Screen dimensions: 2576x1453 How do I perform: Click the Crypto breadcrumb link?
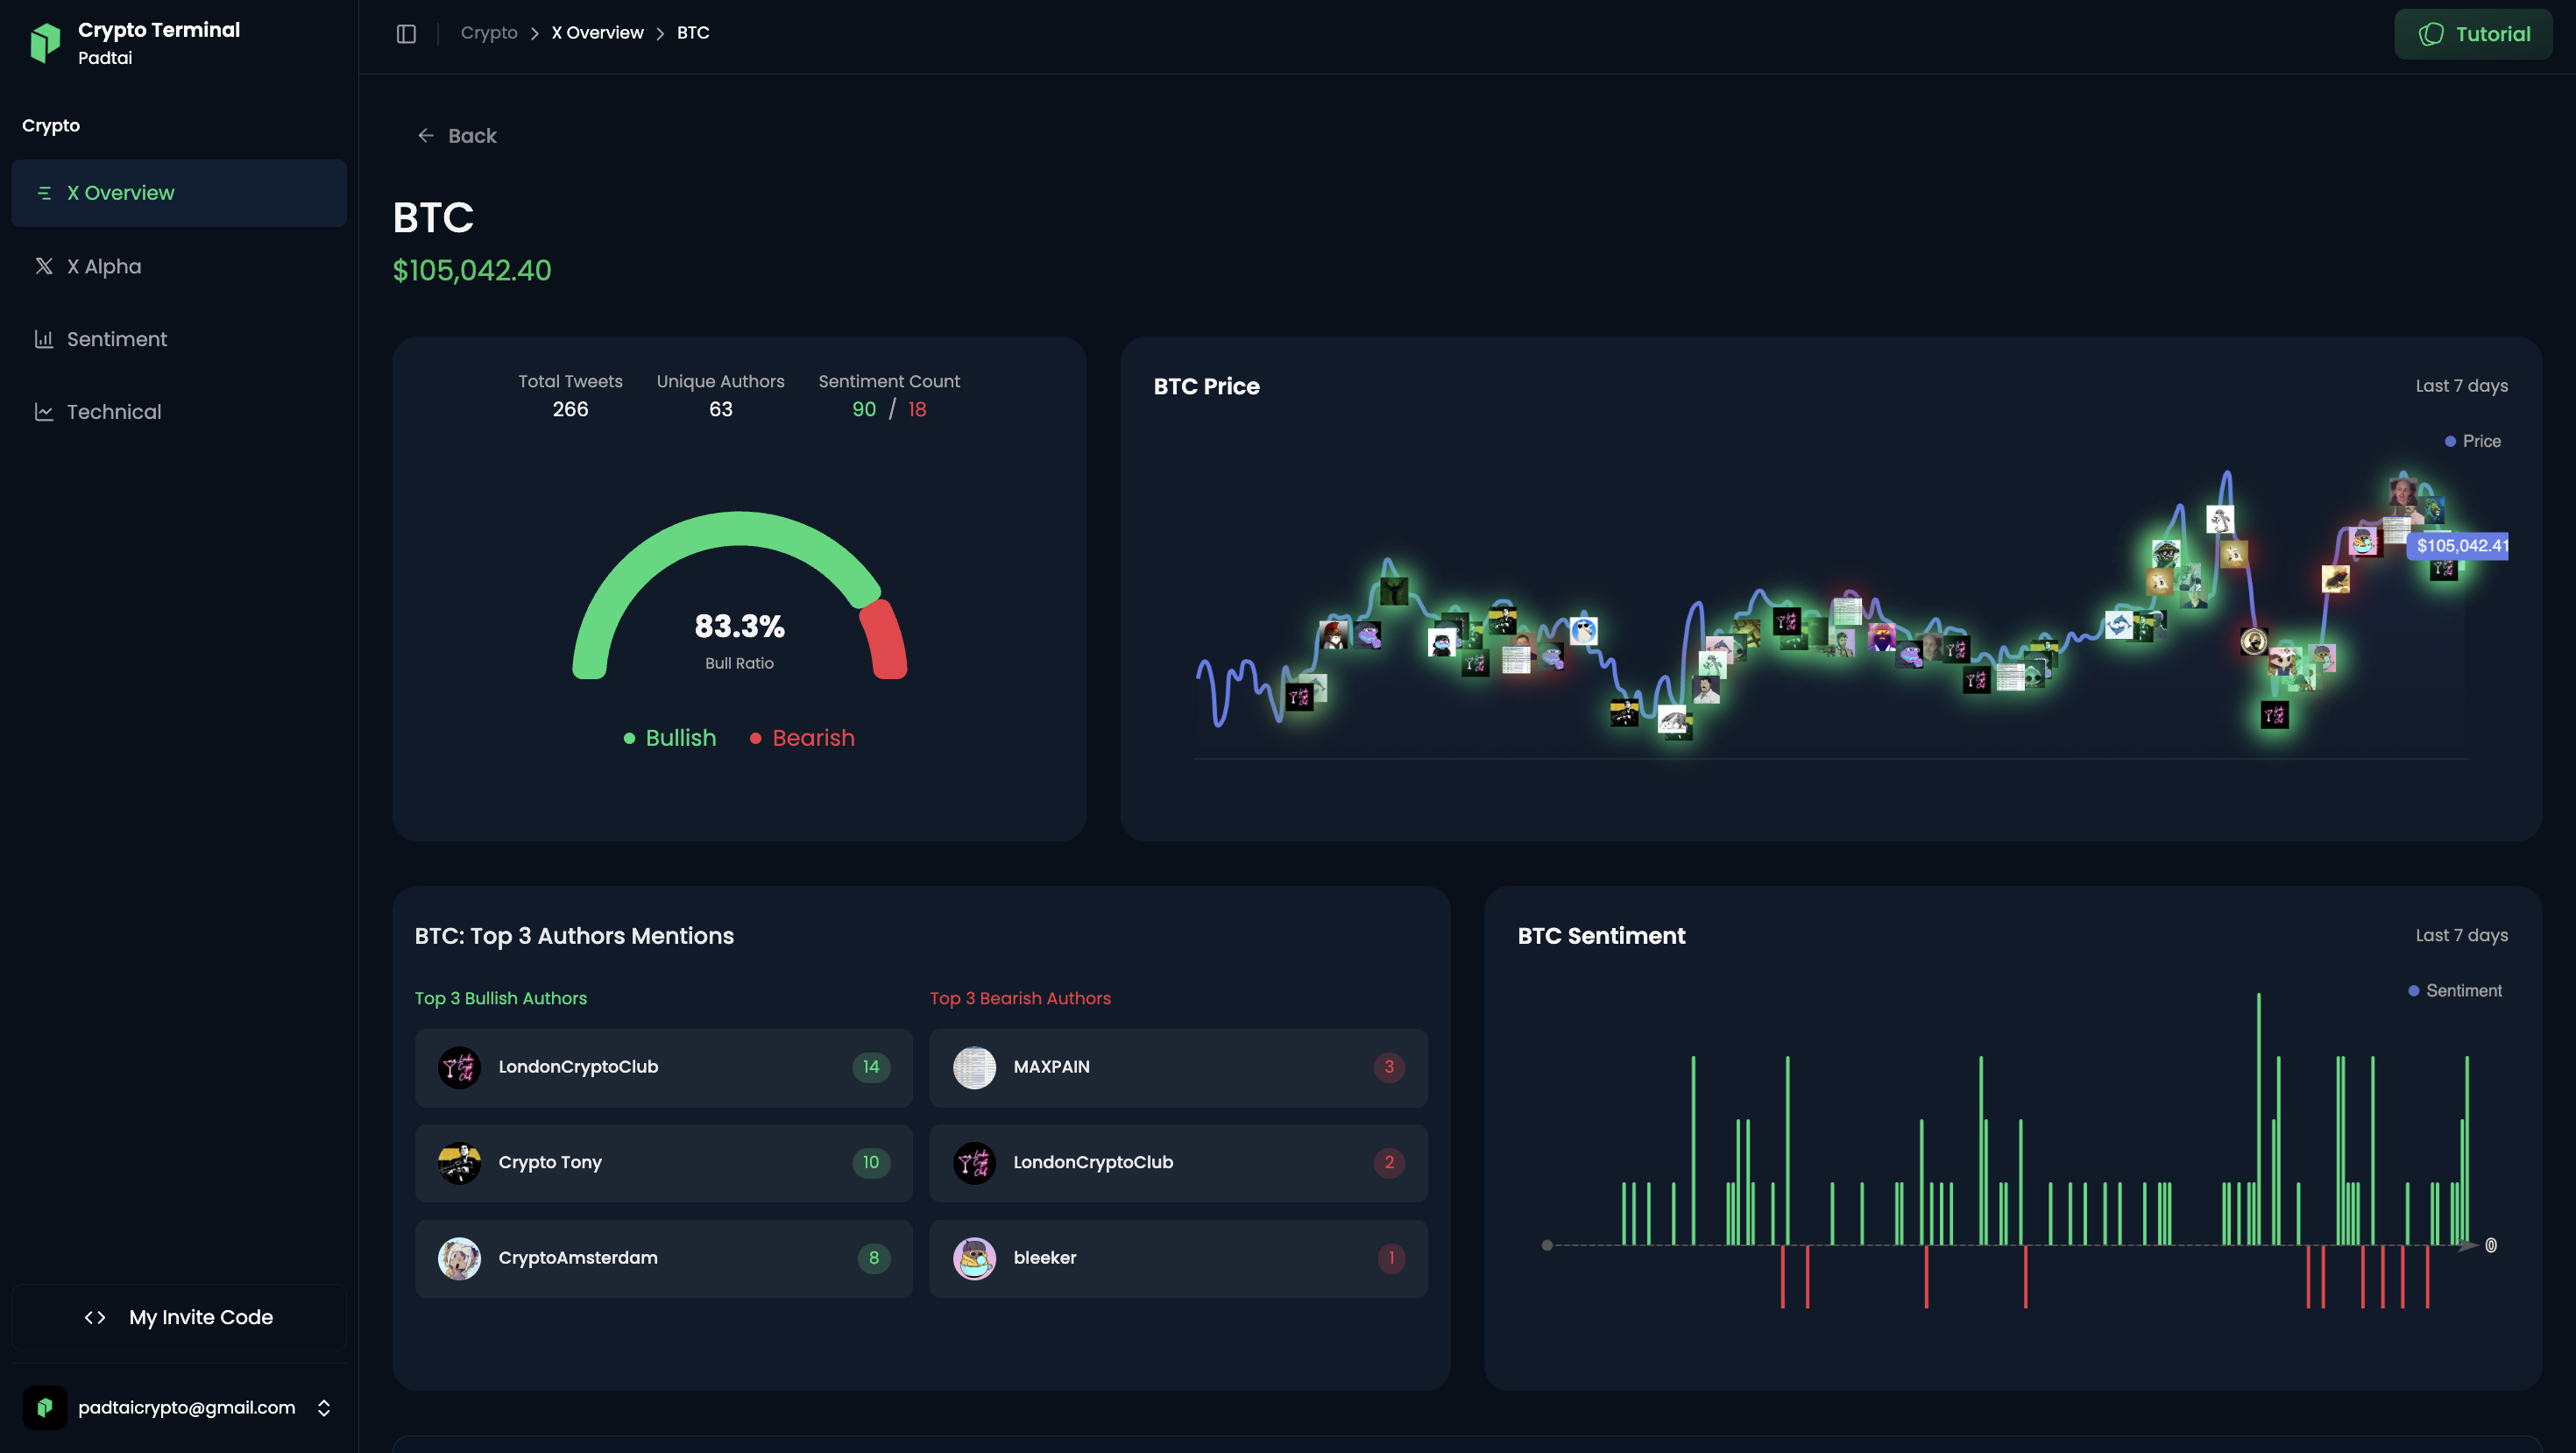point(489,33)
